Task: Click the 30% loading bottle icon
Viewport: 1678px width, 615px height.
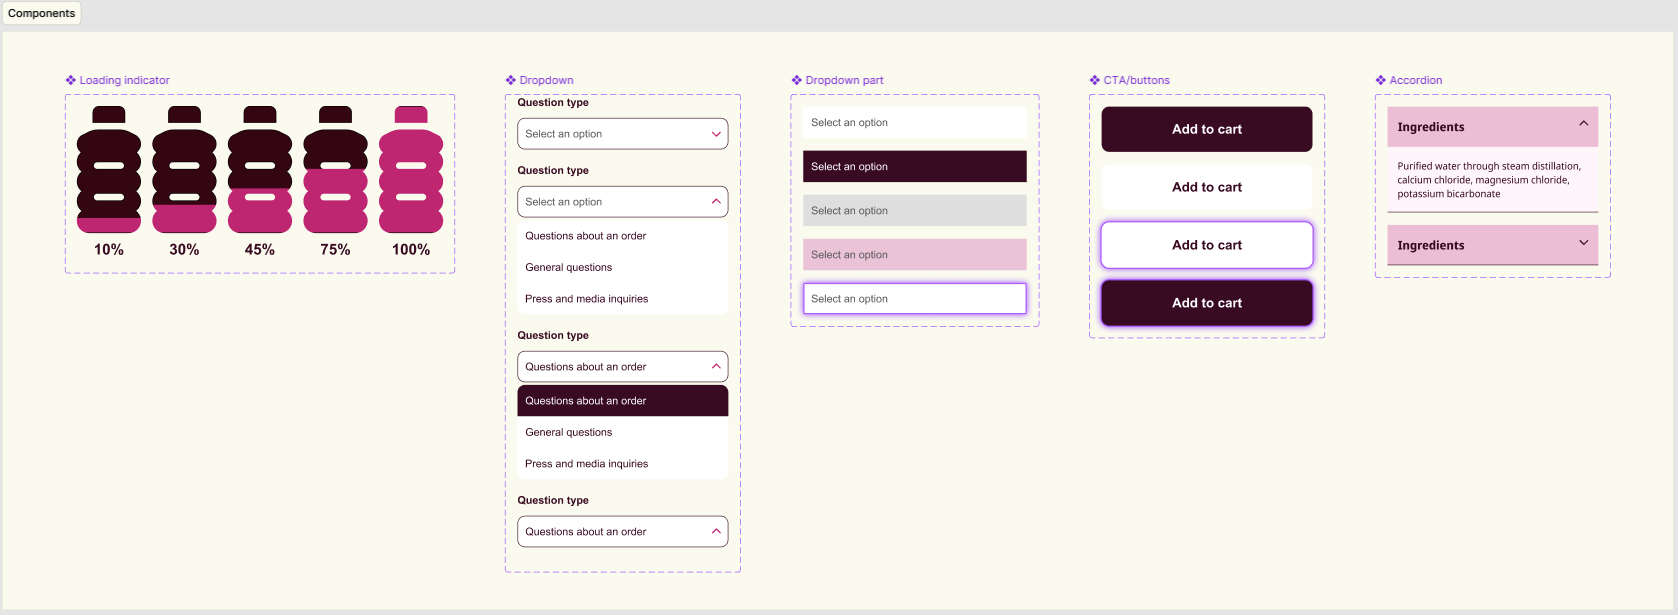Action: click(x=184, y=170)
